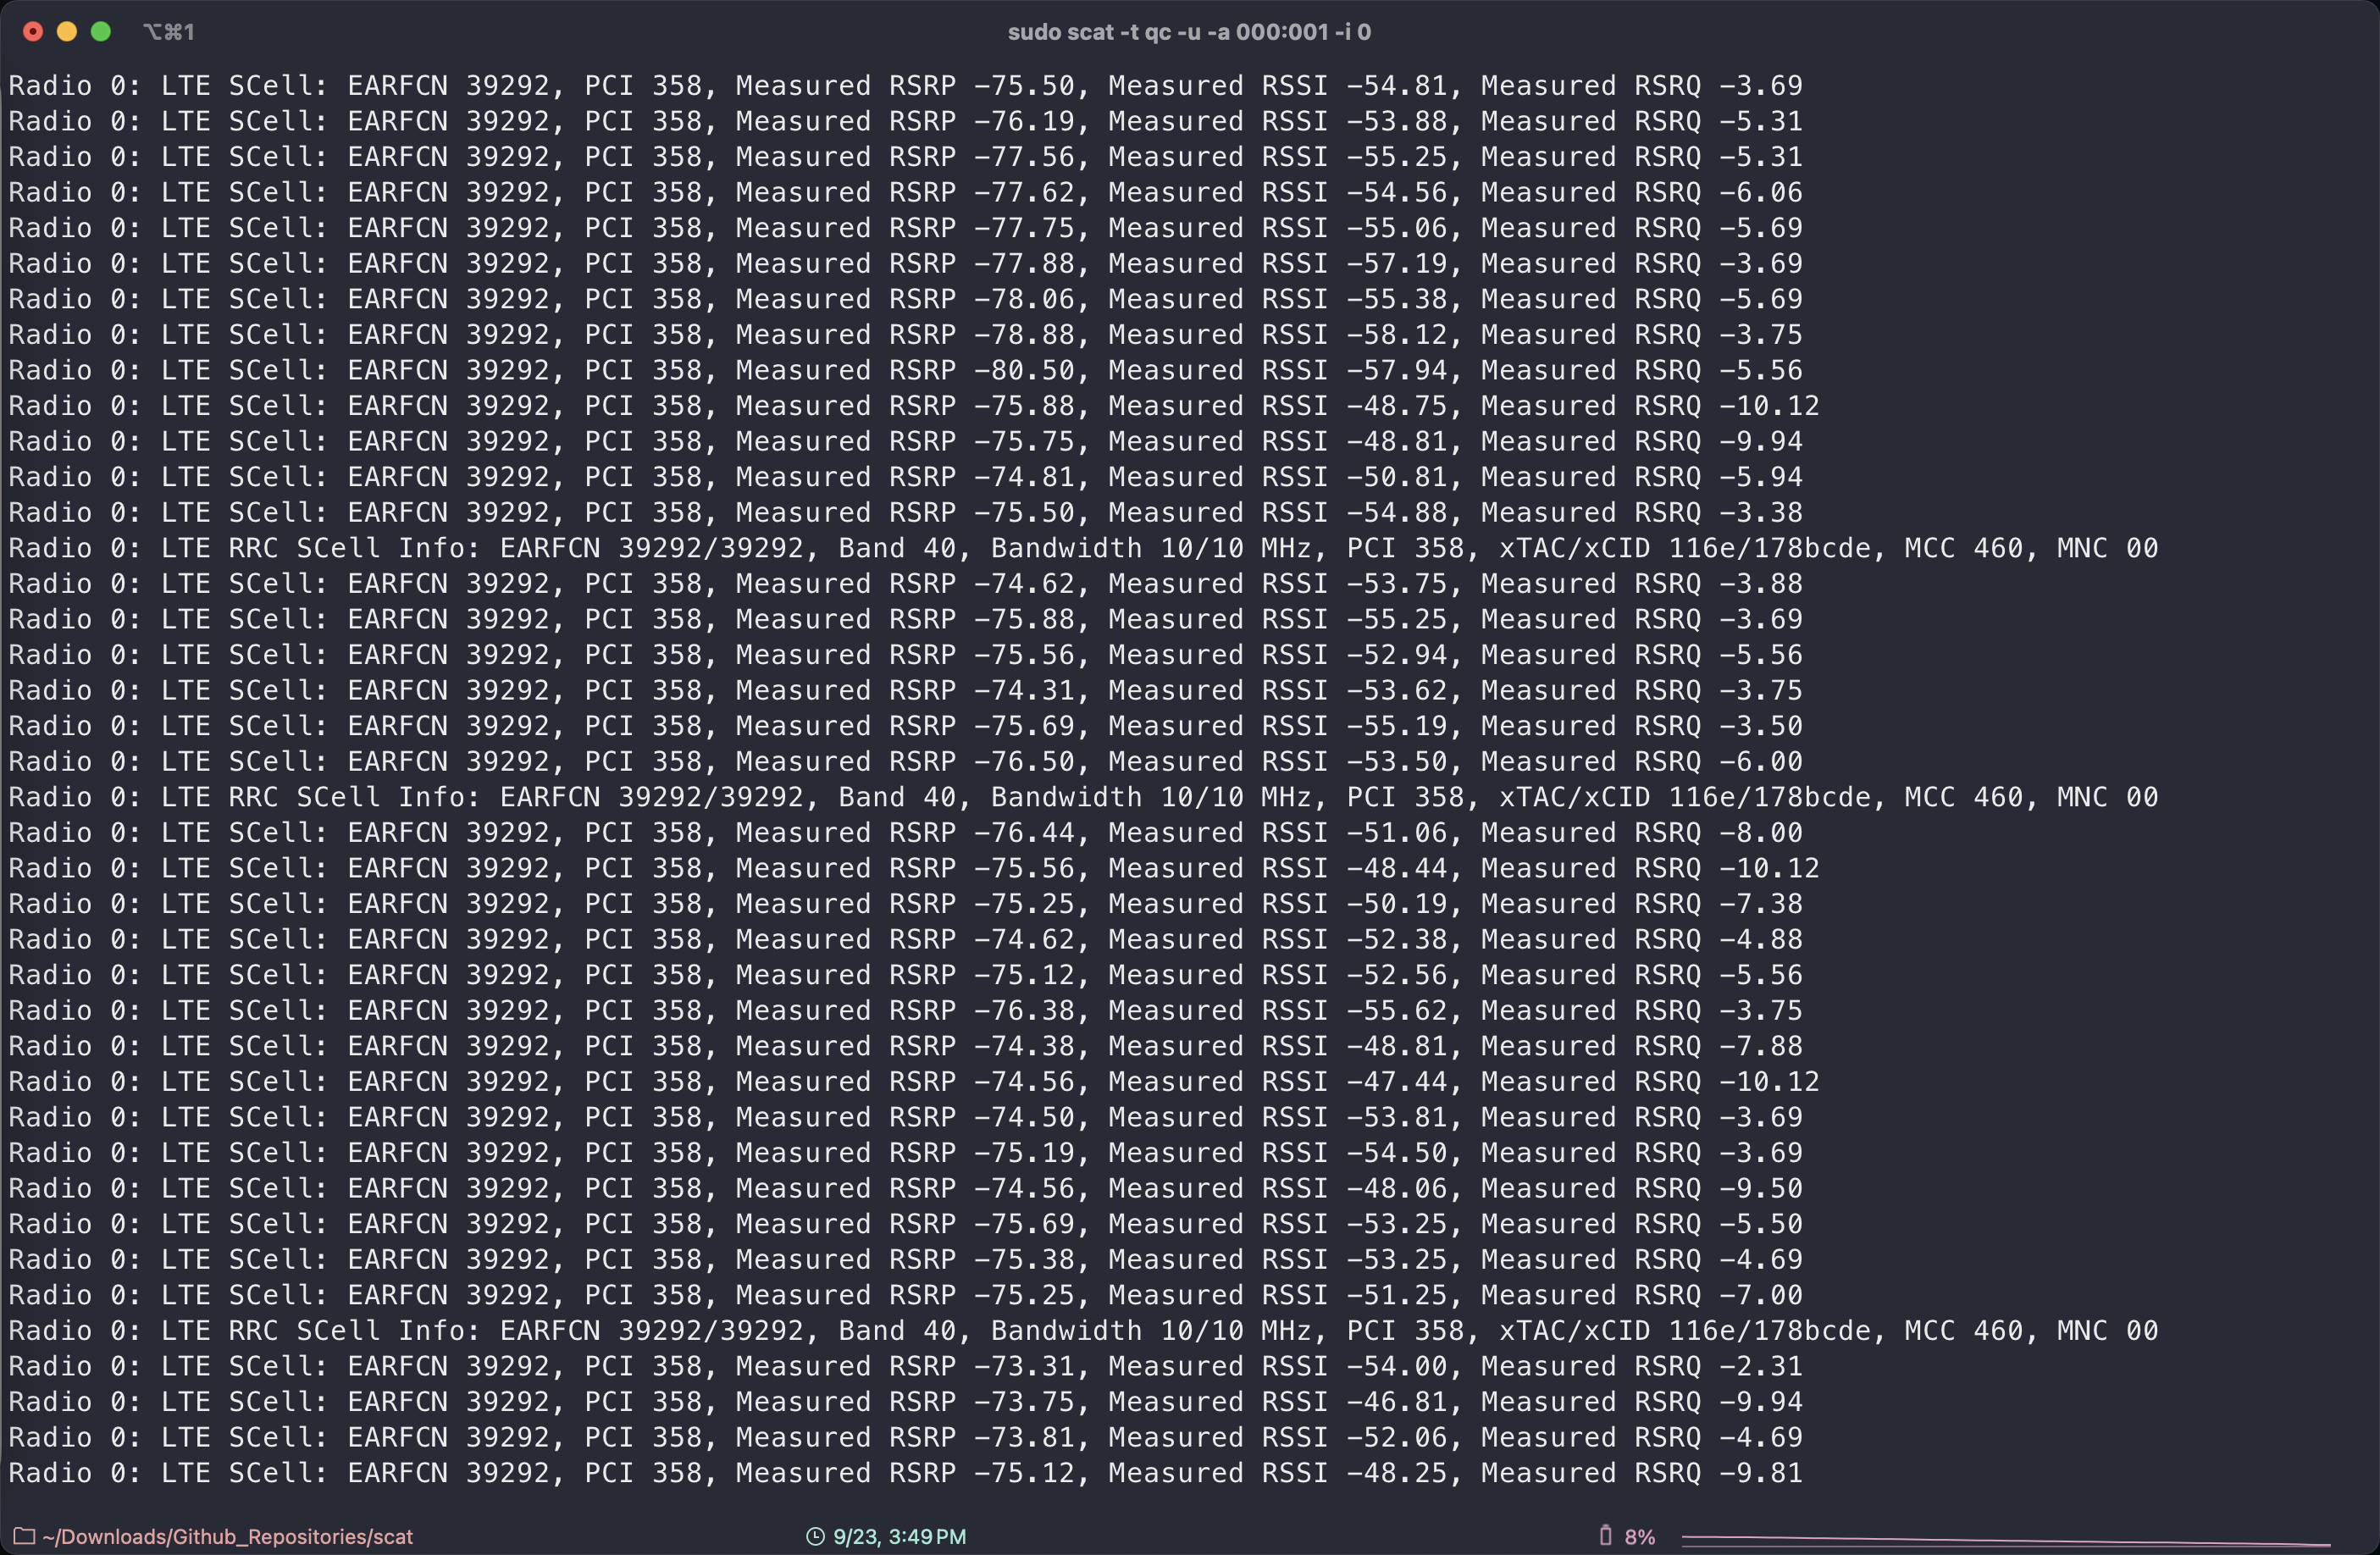Viewport: 2380px width, 1555px height.
Task: Click the RSSI value -58.12
Action: [1397, 335]
